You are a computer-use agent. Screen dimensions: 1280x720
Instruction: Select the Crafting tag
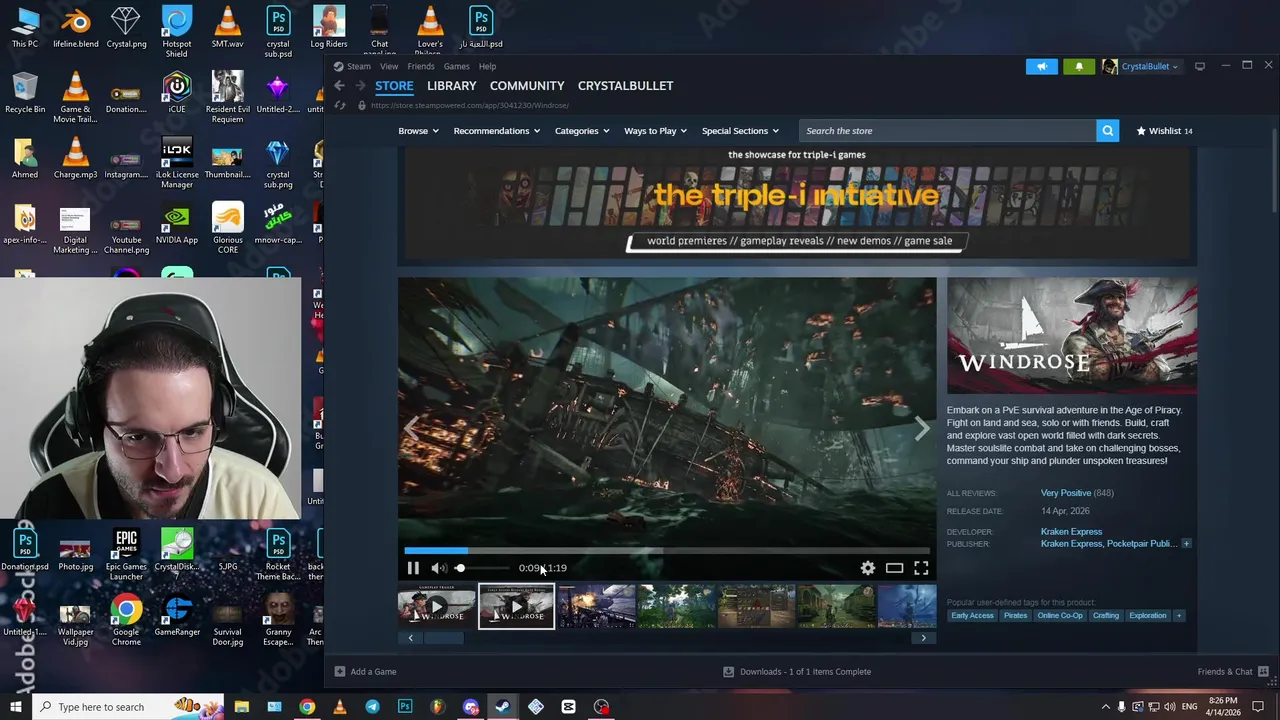(x=1106, y=616)
